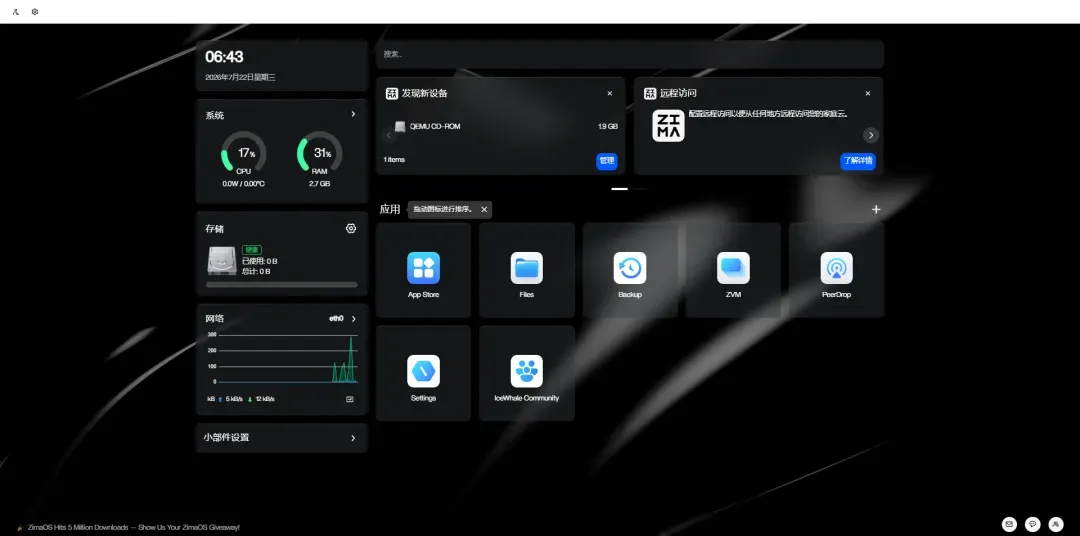Click the search input field

[630, 54]
